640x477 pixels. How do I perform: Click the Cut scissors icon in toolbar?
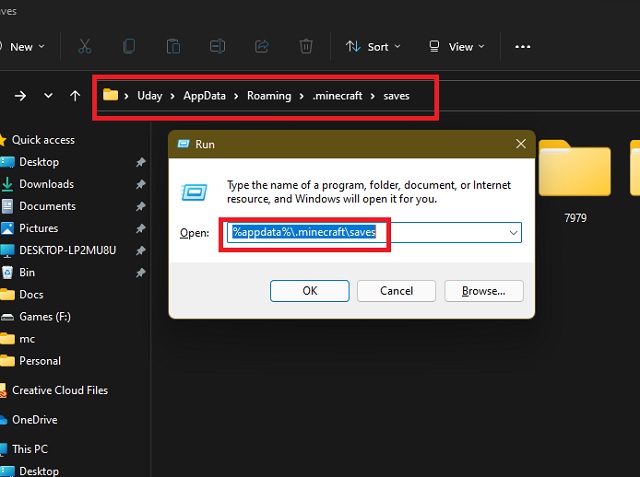point(85,46)
